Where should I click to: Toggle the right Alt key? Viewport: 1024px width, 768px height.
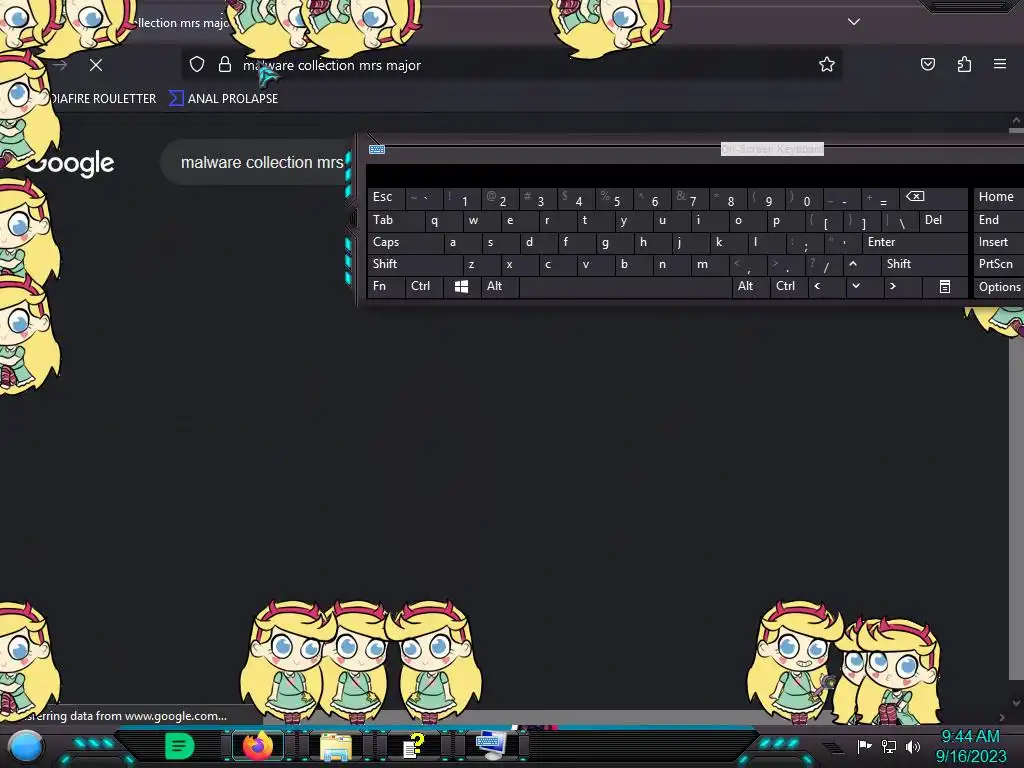[x=750, y=287]
